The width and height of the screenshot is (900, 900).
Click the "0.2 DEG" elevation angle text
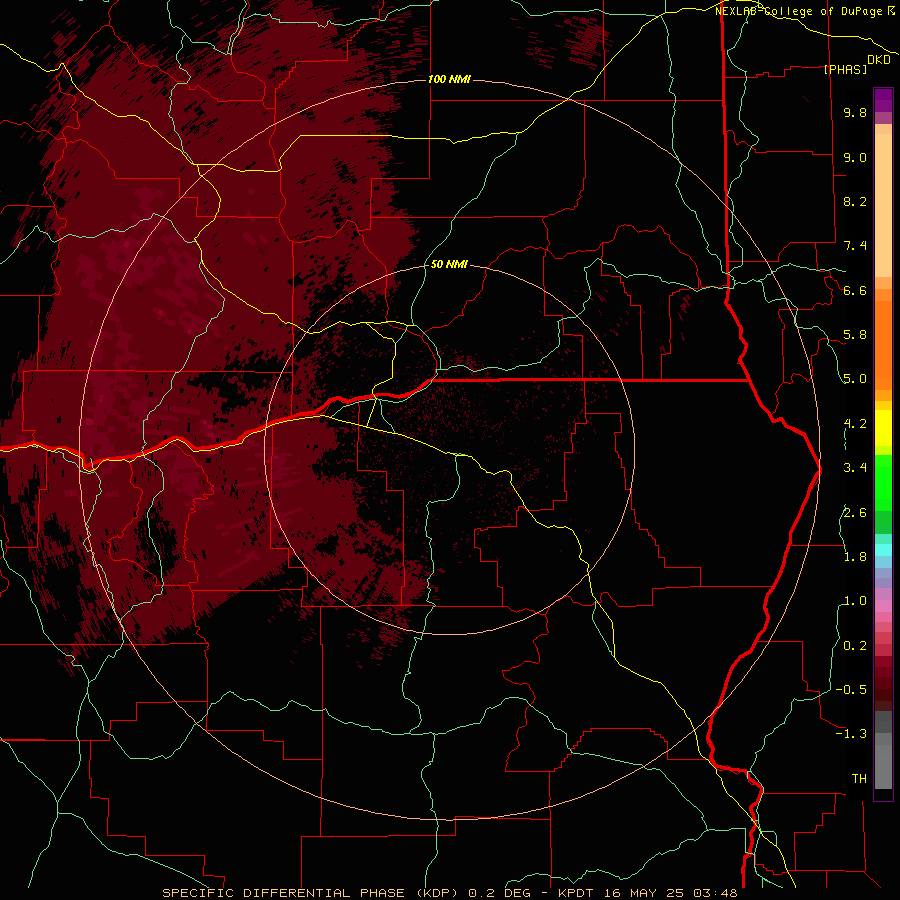[499, 893]
